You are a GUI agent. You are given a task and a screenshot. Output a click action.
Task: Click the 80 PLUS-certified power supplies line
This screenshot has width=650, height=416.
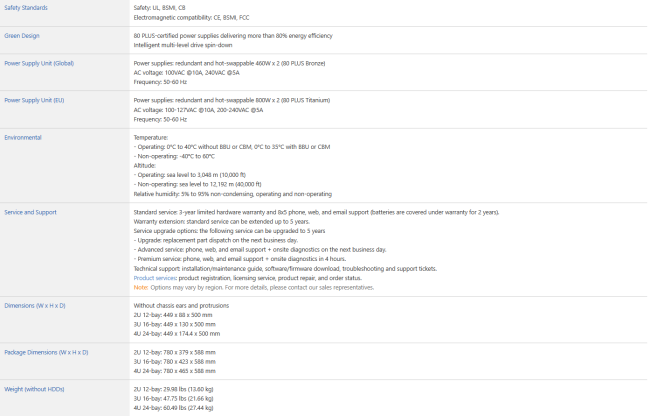tap(233, 36)
